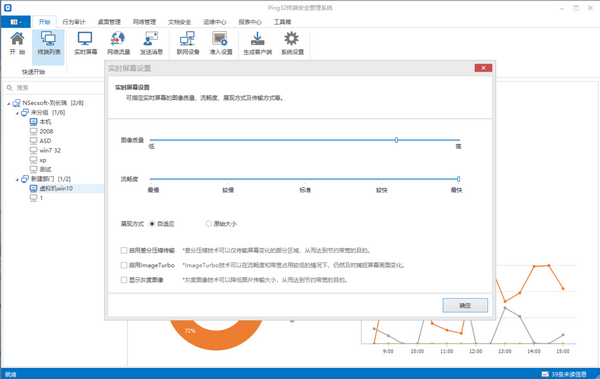
Task: Switch to the 报表中心 ribbon tab
Action: [x=250, y=22]
